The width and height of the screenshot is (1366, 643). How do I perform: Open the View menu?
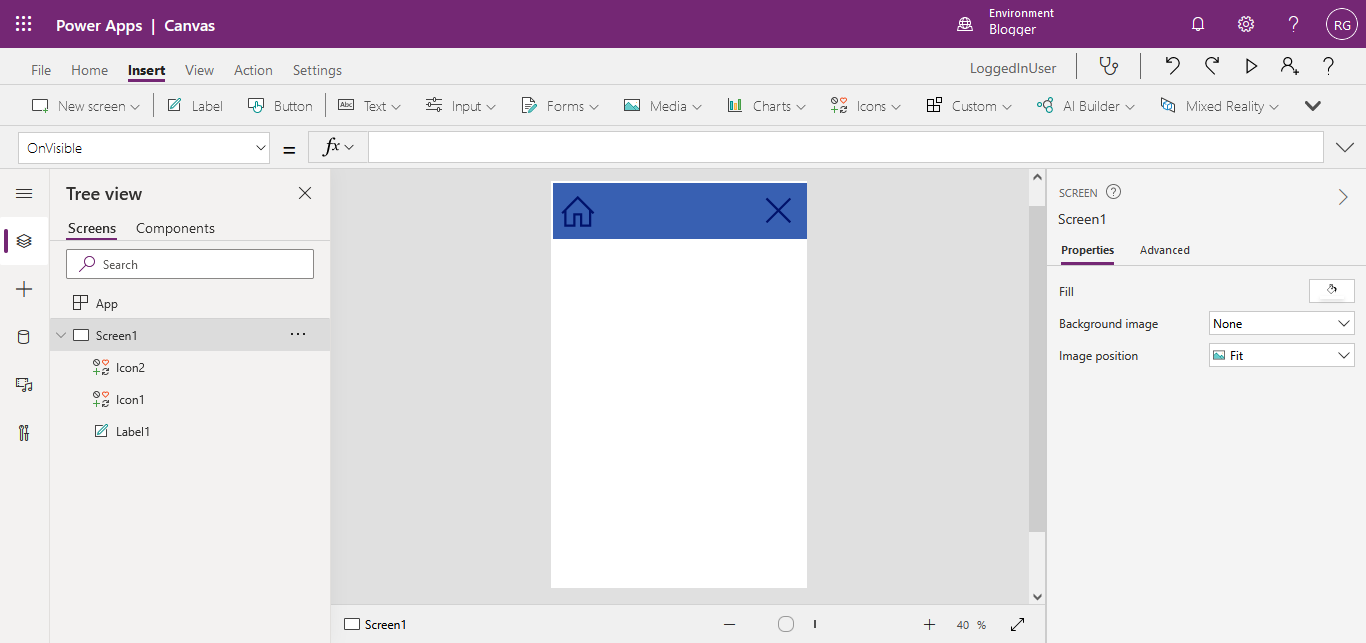pyautogui.click(x=199, y=70)
